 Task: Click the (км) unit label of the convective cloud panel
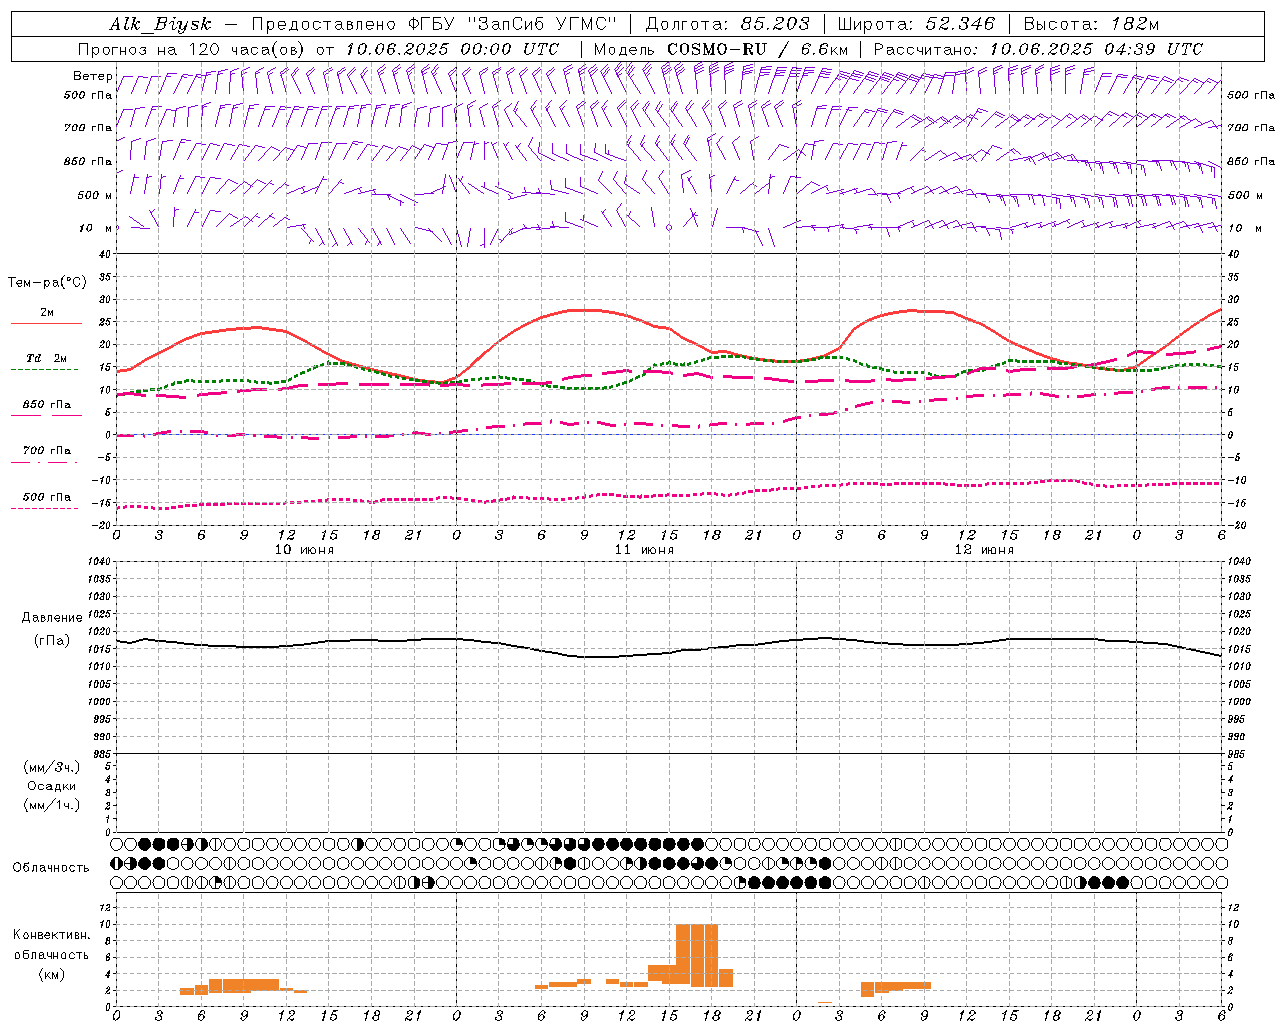(52, 974)
